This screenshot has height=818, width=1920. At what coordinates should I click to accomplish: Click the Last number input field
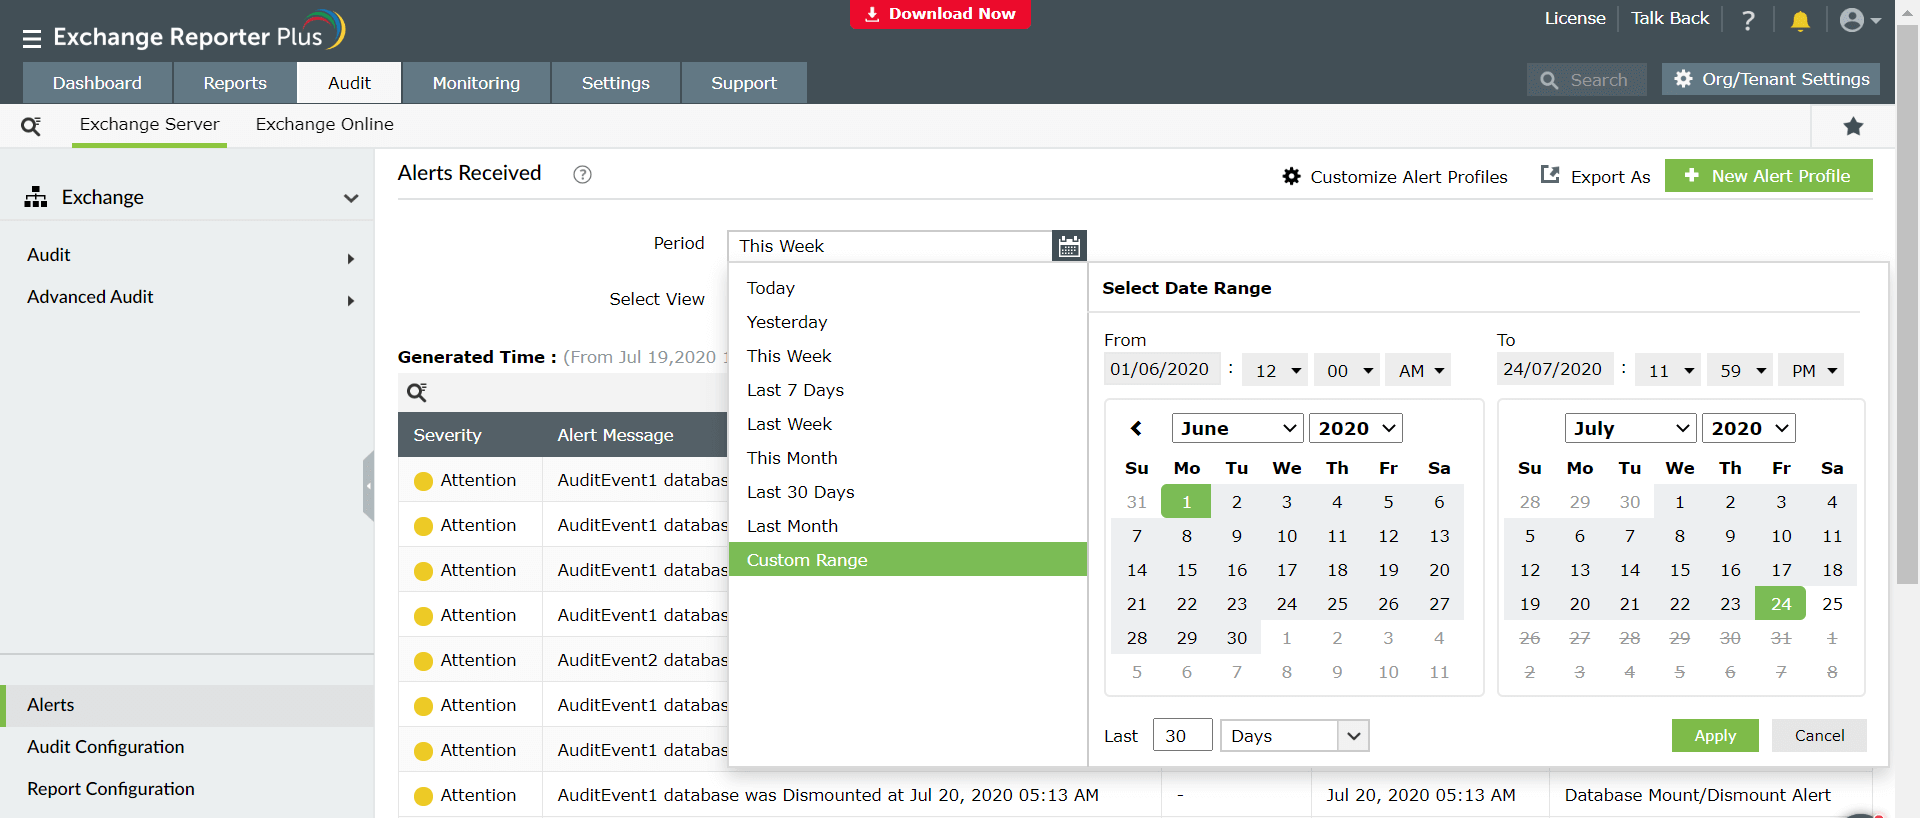coord(1181,736)
